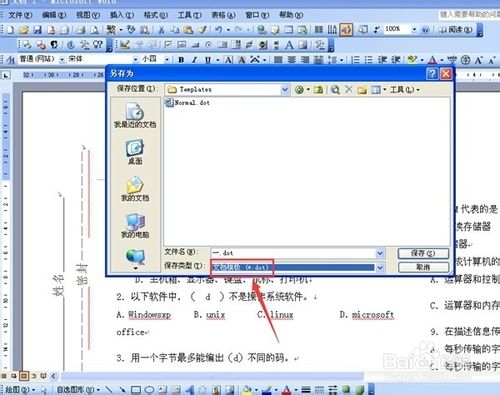Toggle the Character Border A button
The width and height of the screenshot is (500, 395).
[228, 60]
